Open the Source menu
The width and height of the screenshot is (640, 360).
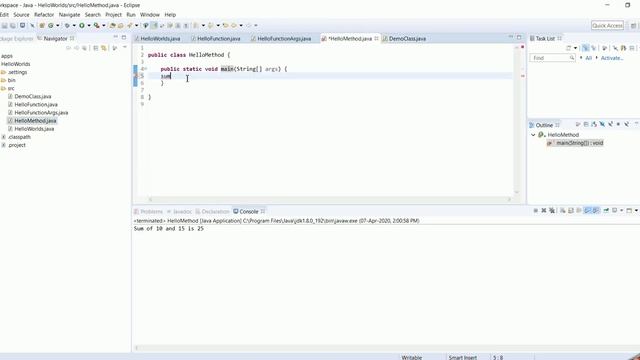(21, 15)
